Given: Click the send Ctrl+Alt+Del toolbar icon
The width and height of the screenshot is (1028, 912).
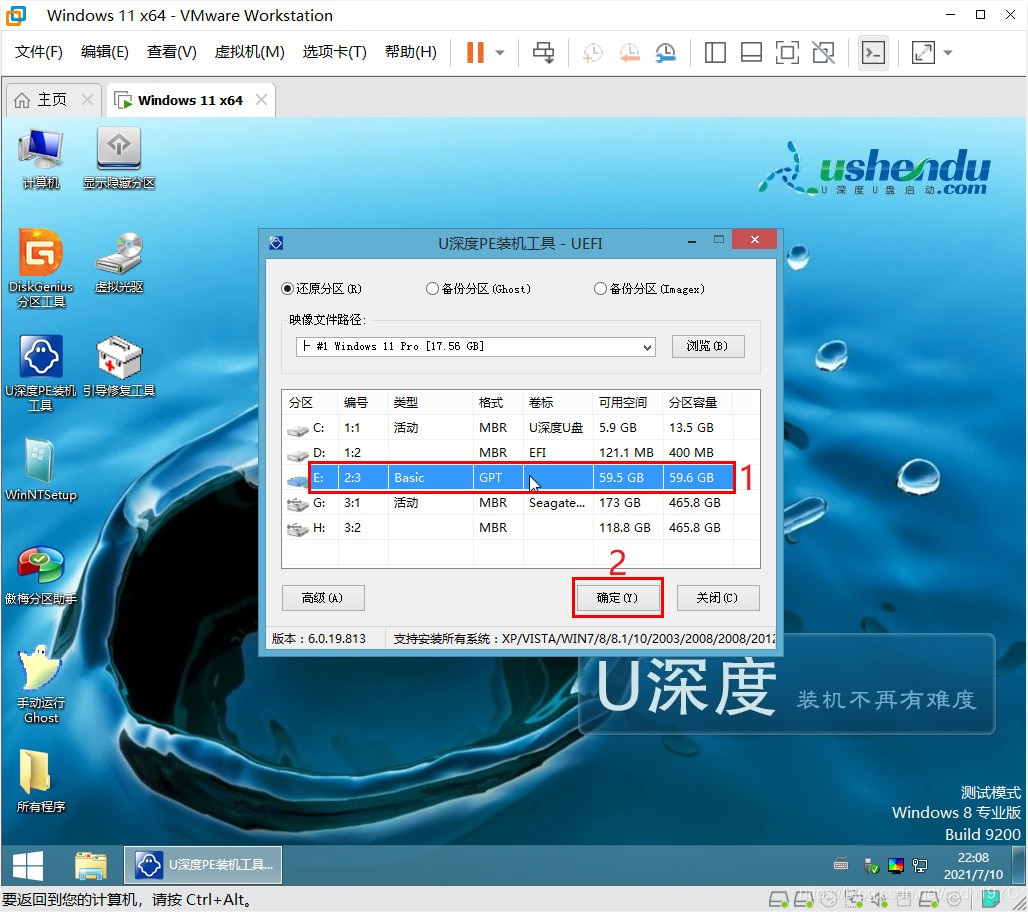Looking at the screenshot, I should tap(544, 52).
